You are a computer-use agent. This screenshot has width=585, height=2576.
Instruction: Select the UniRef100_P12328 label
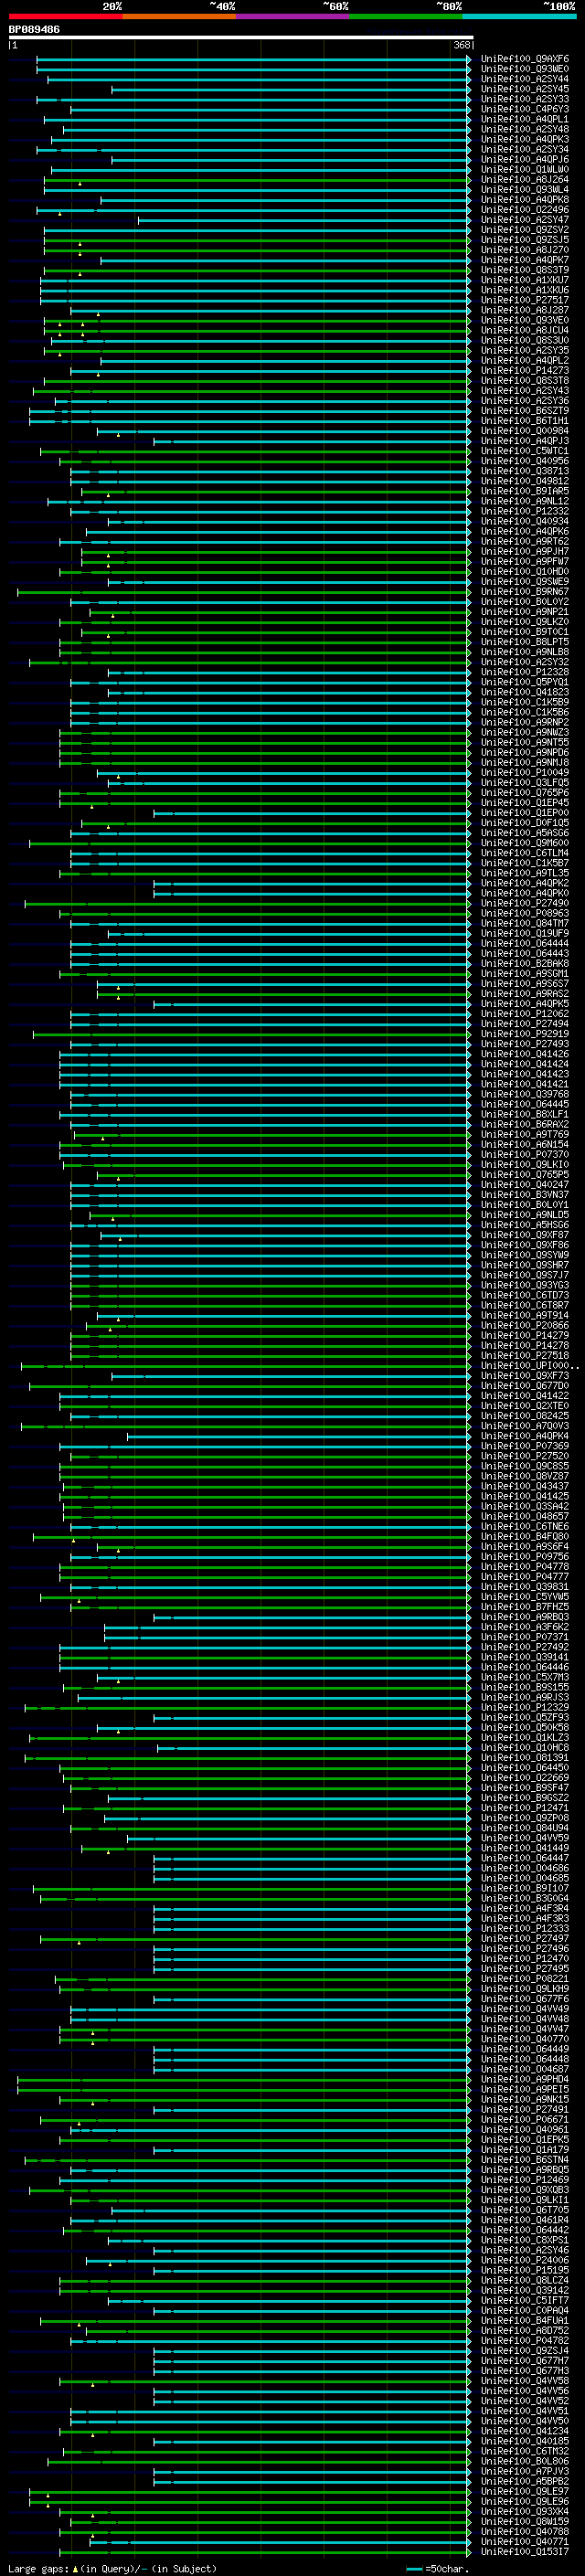click(525, 672)
